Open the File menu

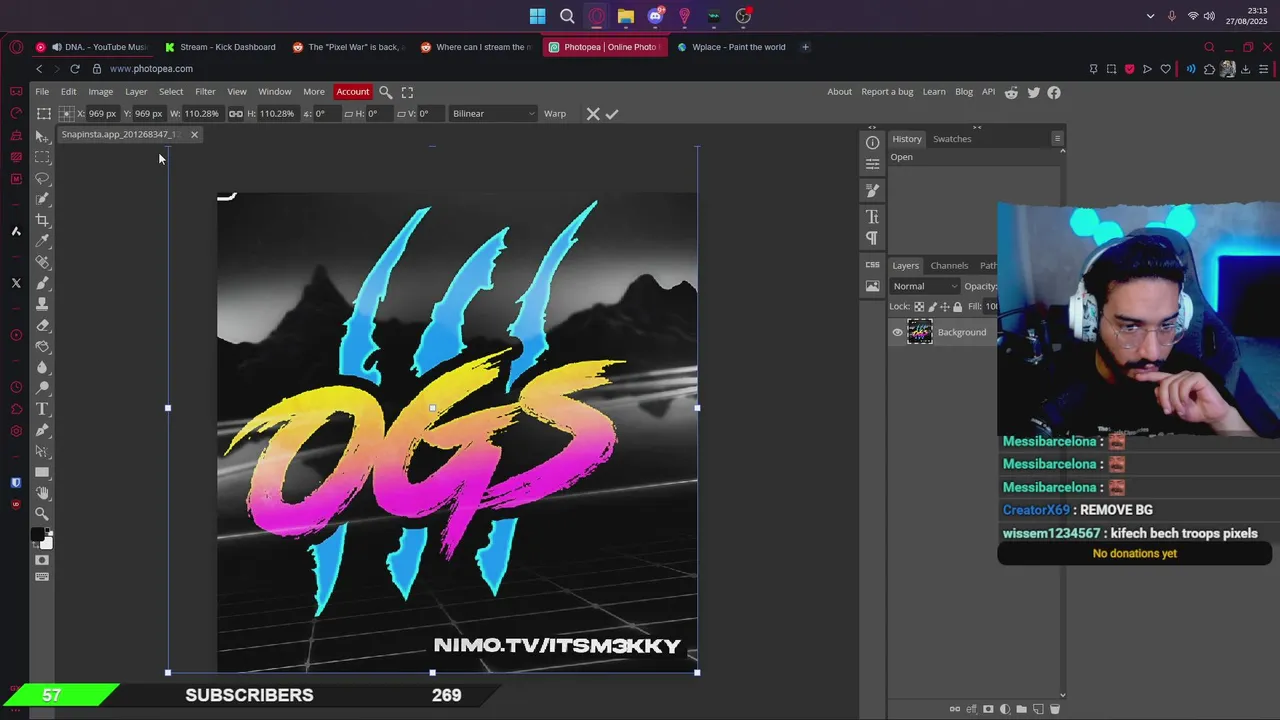coord(42,92)
